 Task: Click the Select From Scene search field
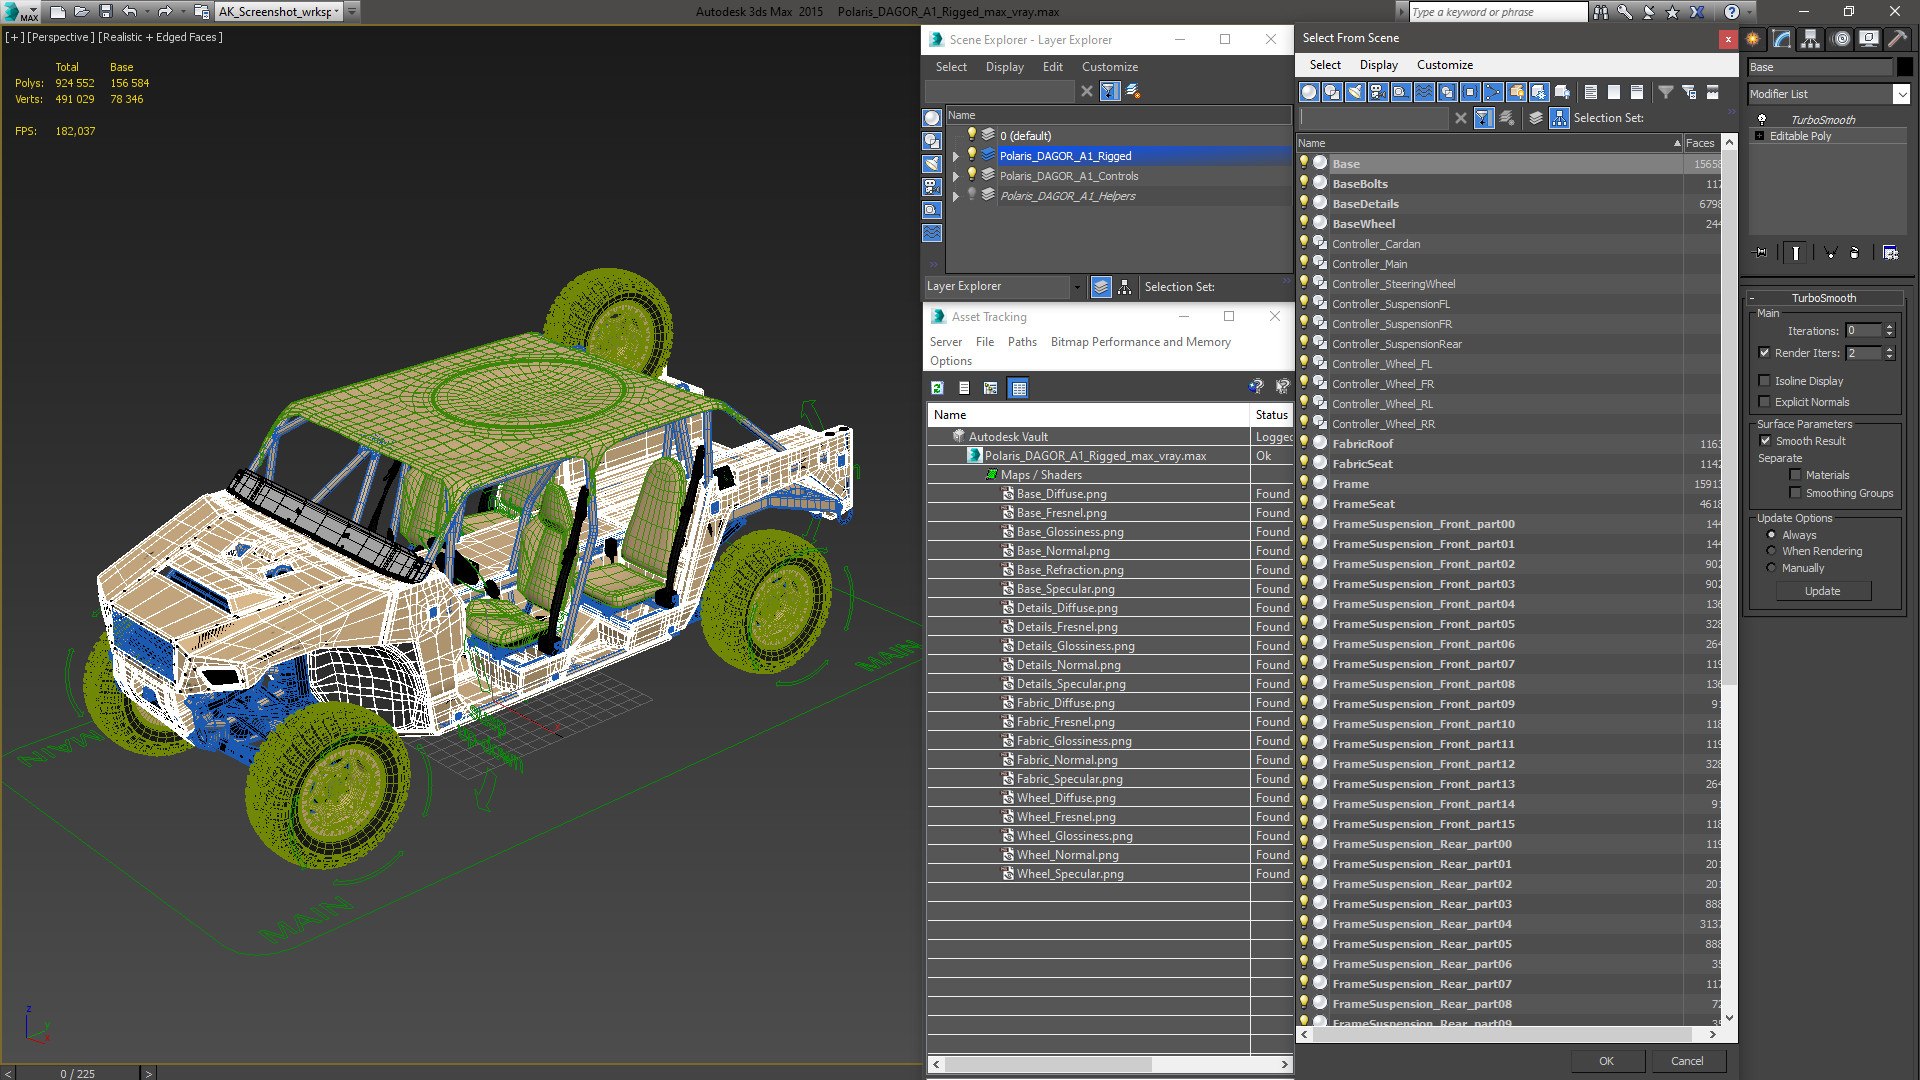[x=1375, y=118]
